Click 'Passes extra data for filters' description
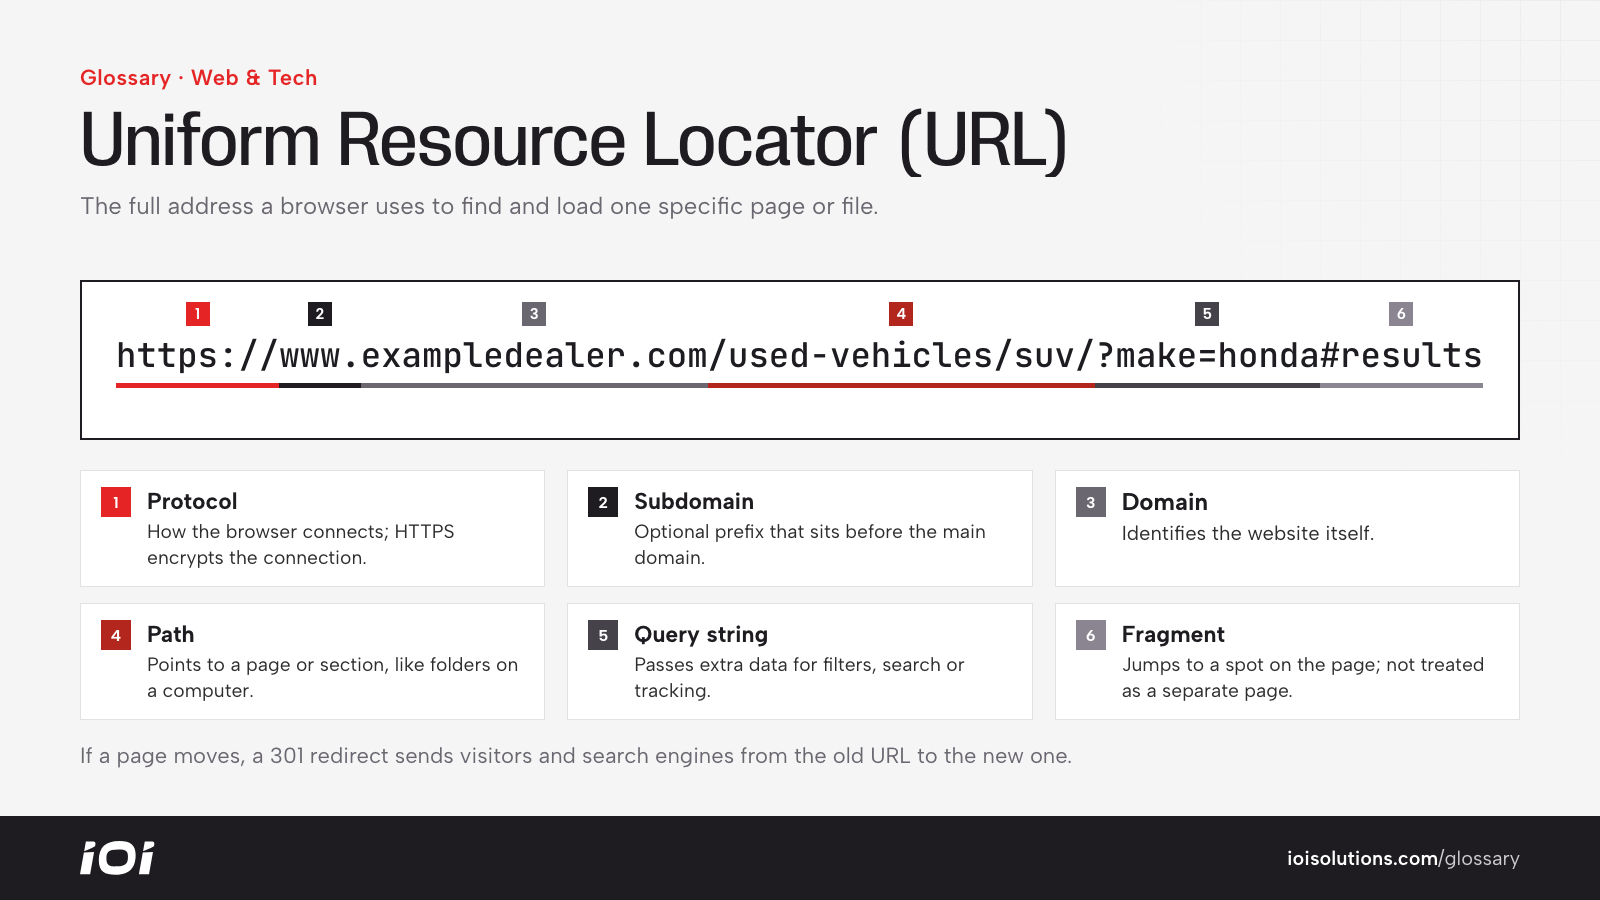This screenshot has height=900, width=1600. tap(799, 678)
